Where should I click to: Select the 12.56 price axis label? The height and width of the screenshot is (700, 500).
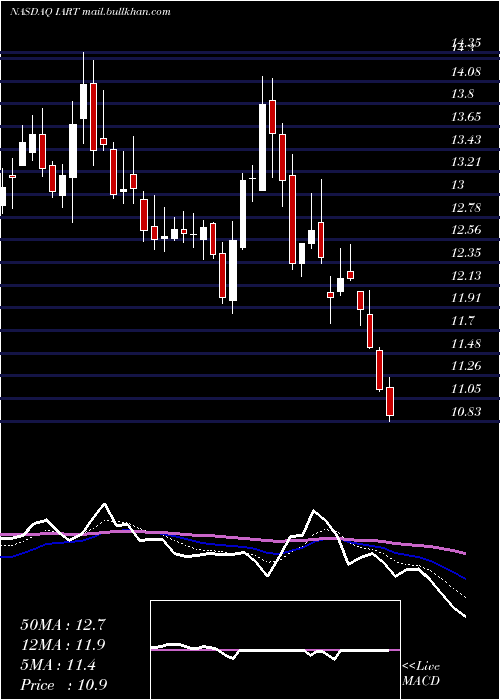466,230
